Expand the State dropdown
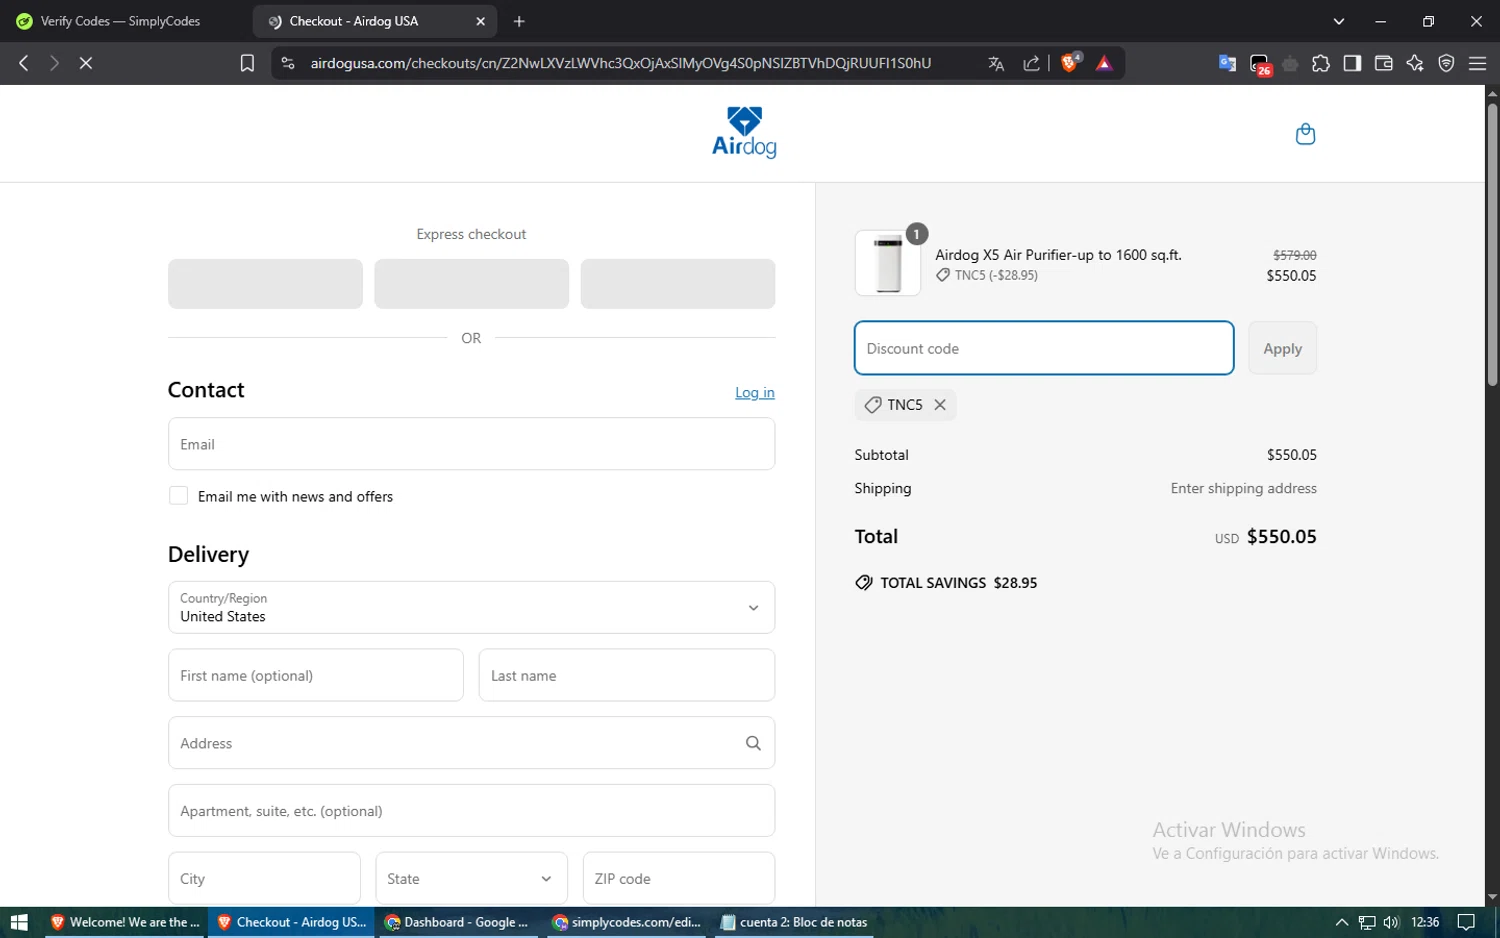This screenshot has width=1500, height=938. click(x=471, y=878)
